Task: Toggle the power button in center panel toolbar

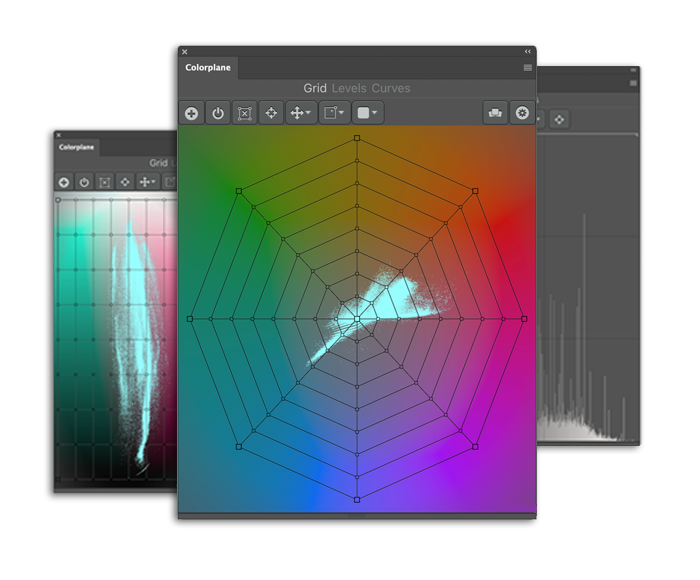Action: [x=218, y=113]
